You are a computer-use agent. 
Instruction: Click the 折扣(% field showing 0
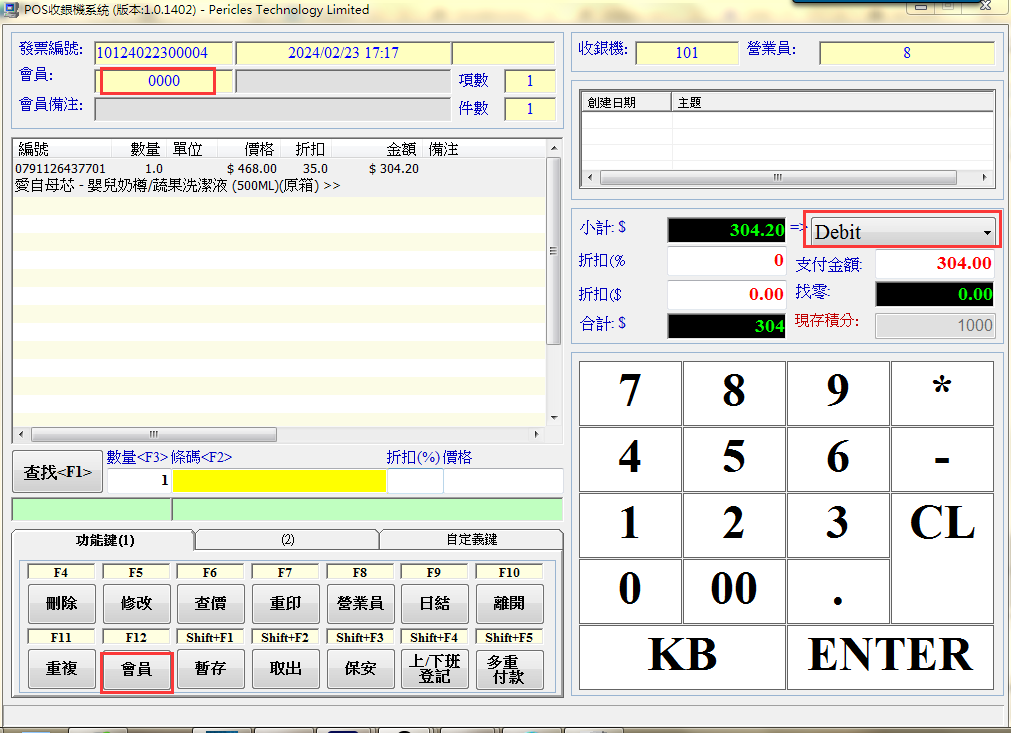(726, 260)
